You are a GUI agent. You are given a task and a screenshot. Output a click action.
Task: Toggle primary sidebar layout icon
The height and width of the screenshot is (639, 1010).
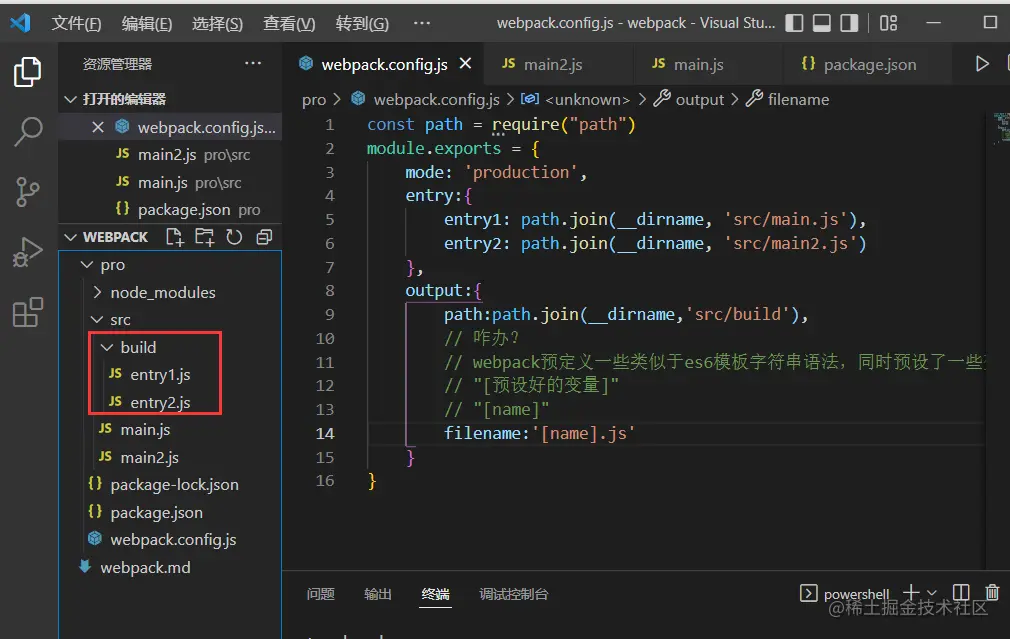[794, 23]
